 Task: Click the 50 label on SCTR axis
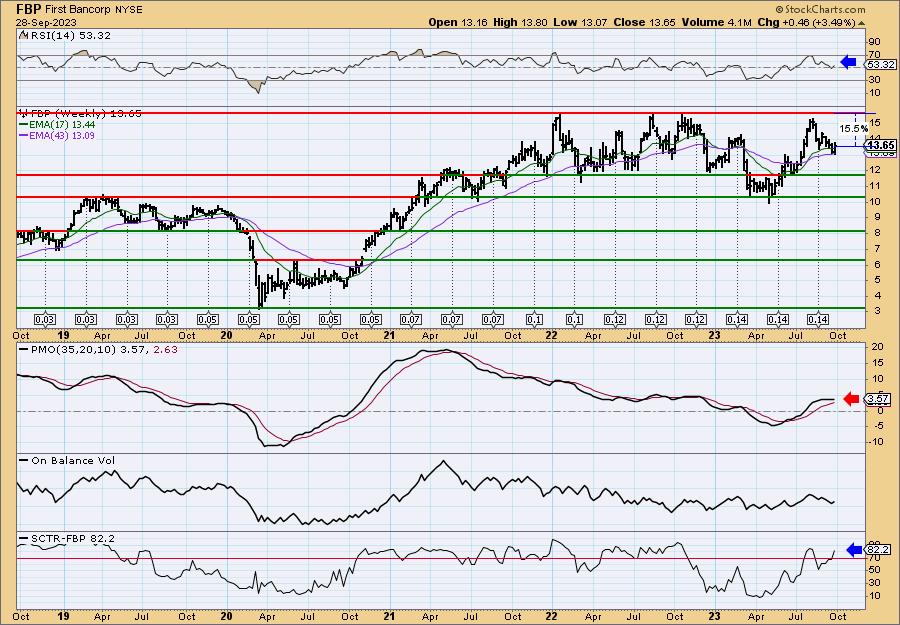[x=874, y=570]
